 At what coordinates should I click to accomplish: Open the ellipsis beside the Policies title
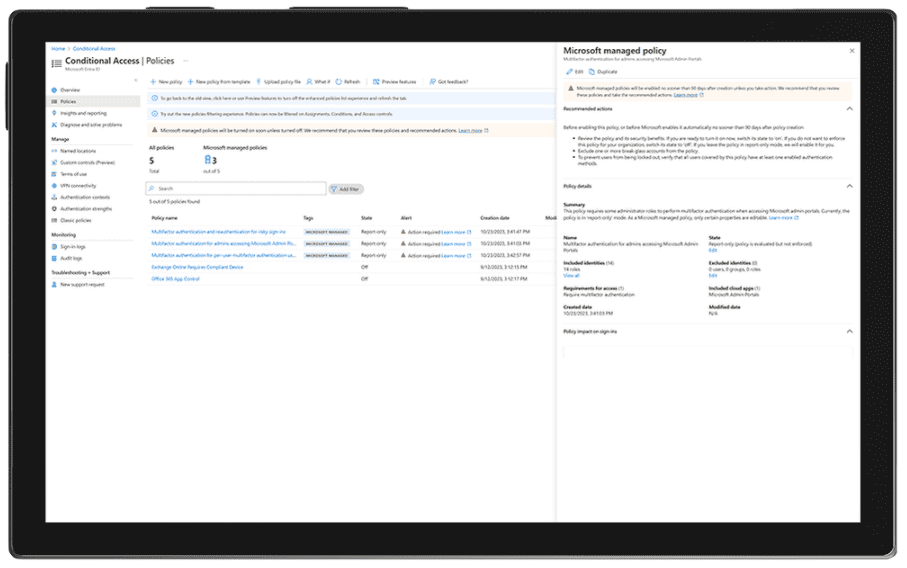coord(186,61)
